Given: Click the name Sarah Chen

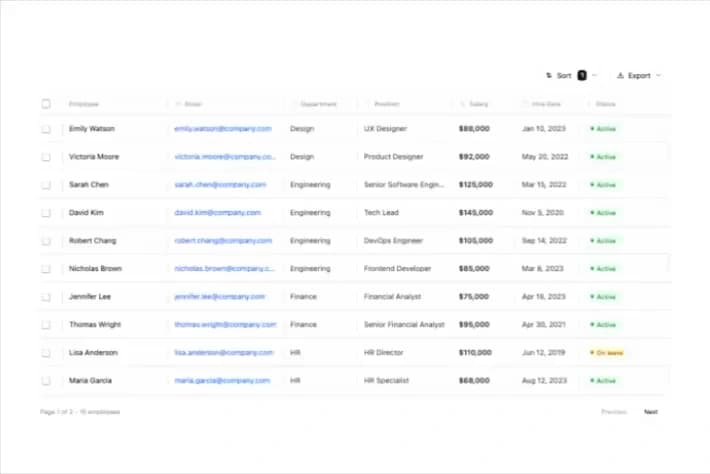Looking at the screenshot, I should 89,185.
